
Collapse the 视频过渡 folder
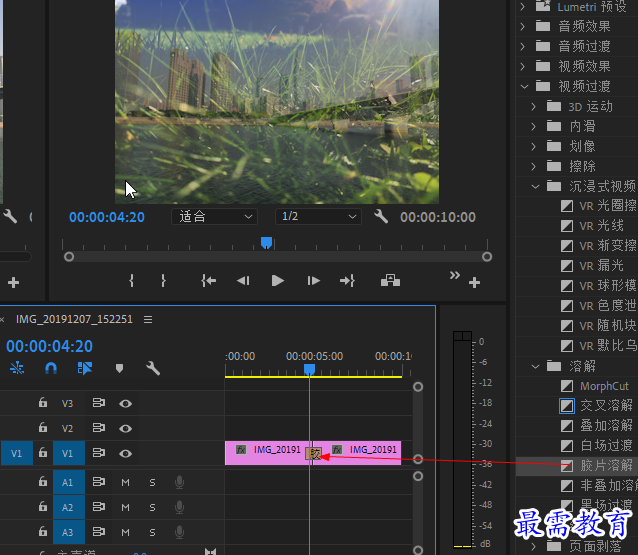tap(524, 86)
